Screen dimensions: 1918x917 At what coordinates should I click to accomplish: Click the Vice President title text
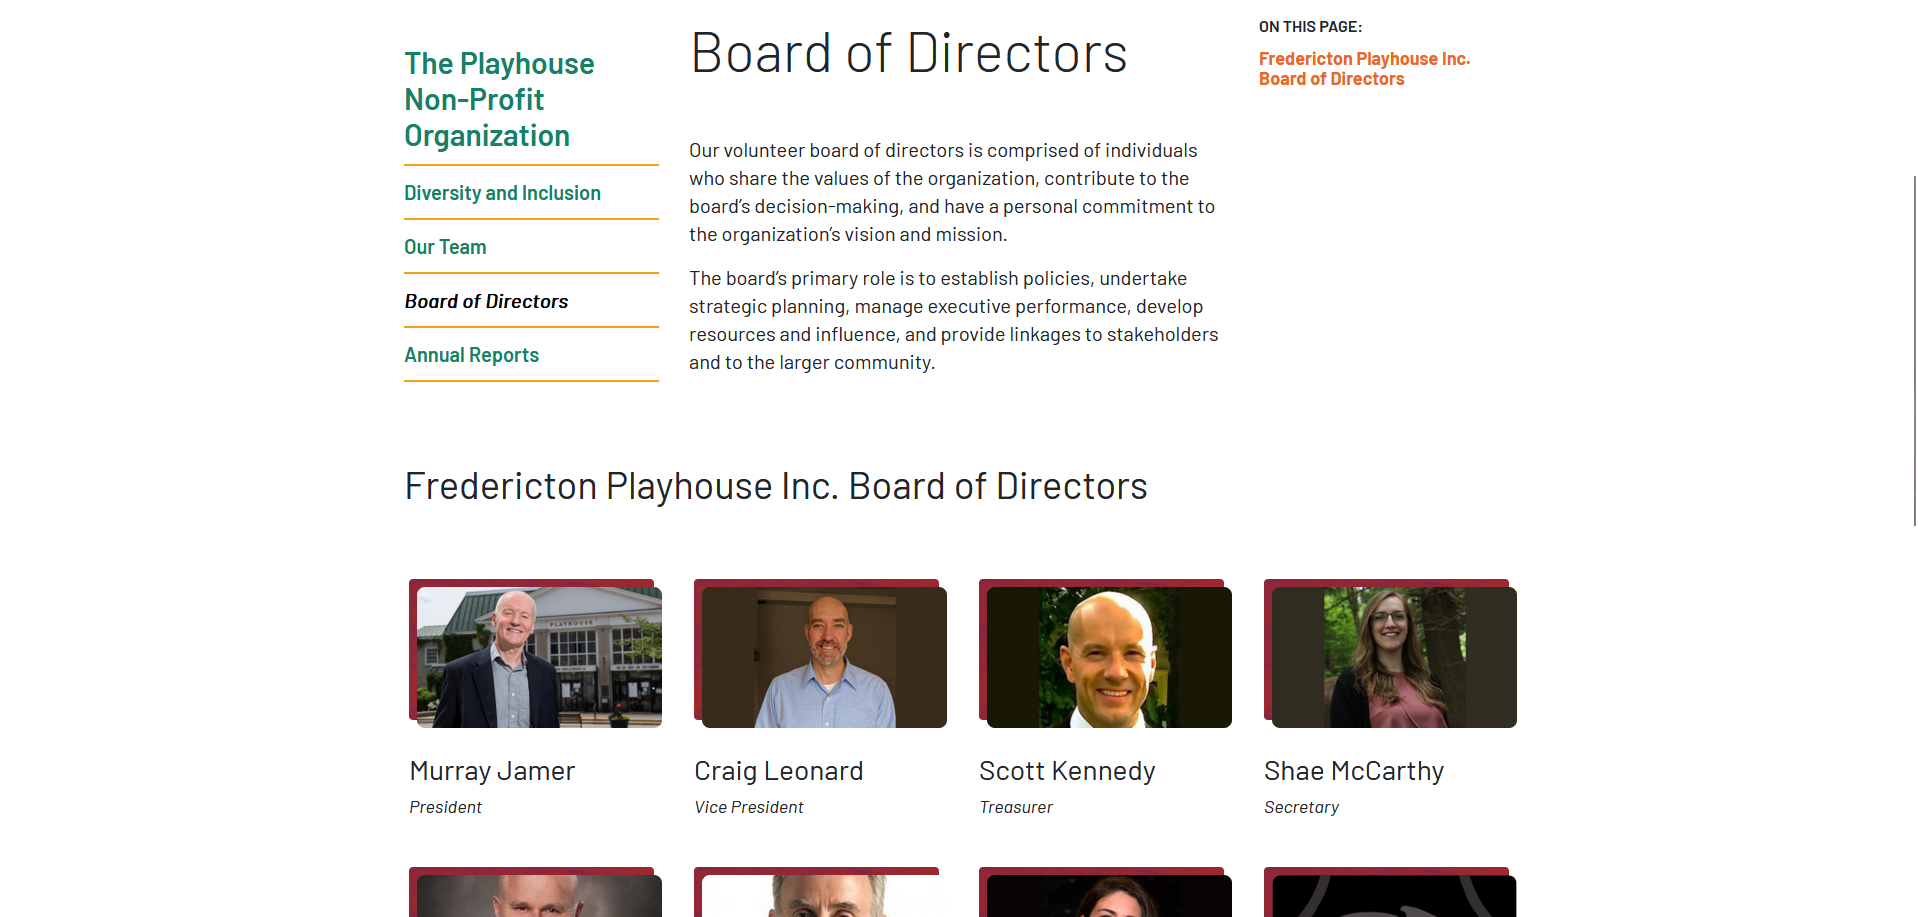(749, 807)
